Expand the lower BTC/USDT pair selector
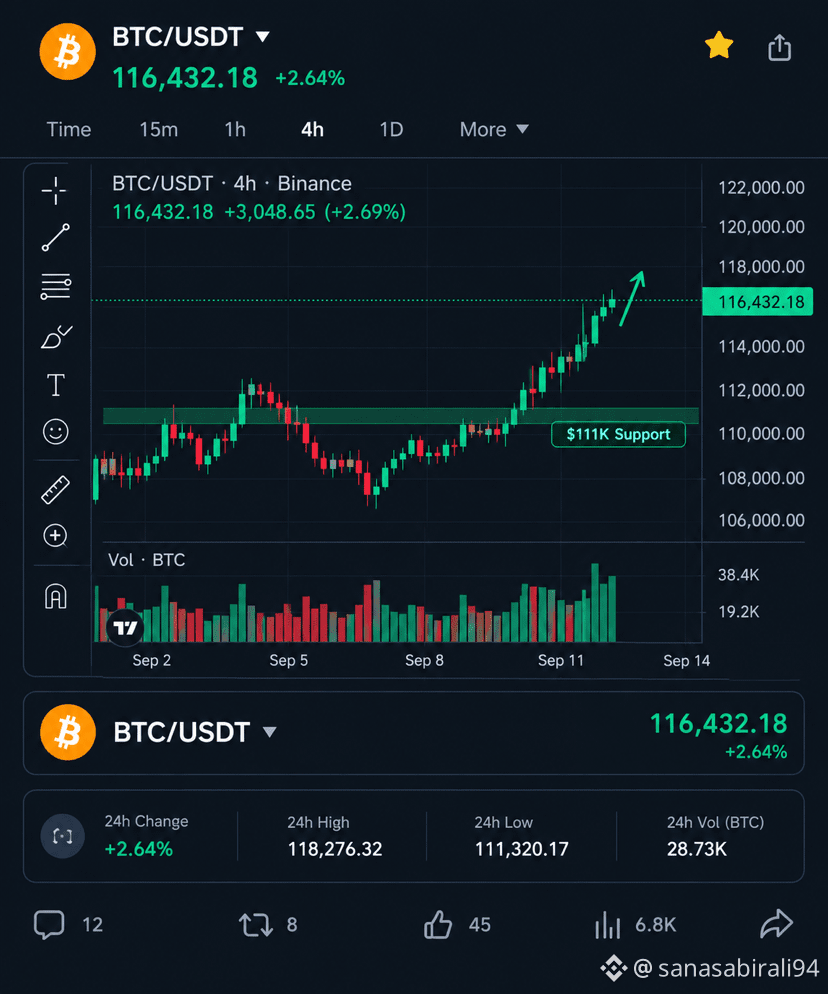Viewport: 828px width, 994px height. coord(269,732)
